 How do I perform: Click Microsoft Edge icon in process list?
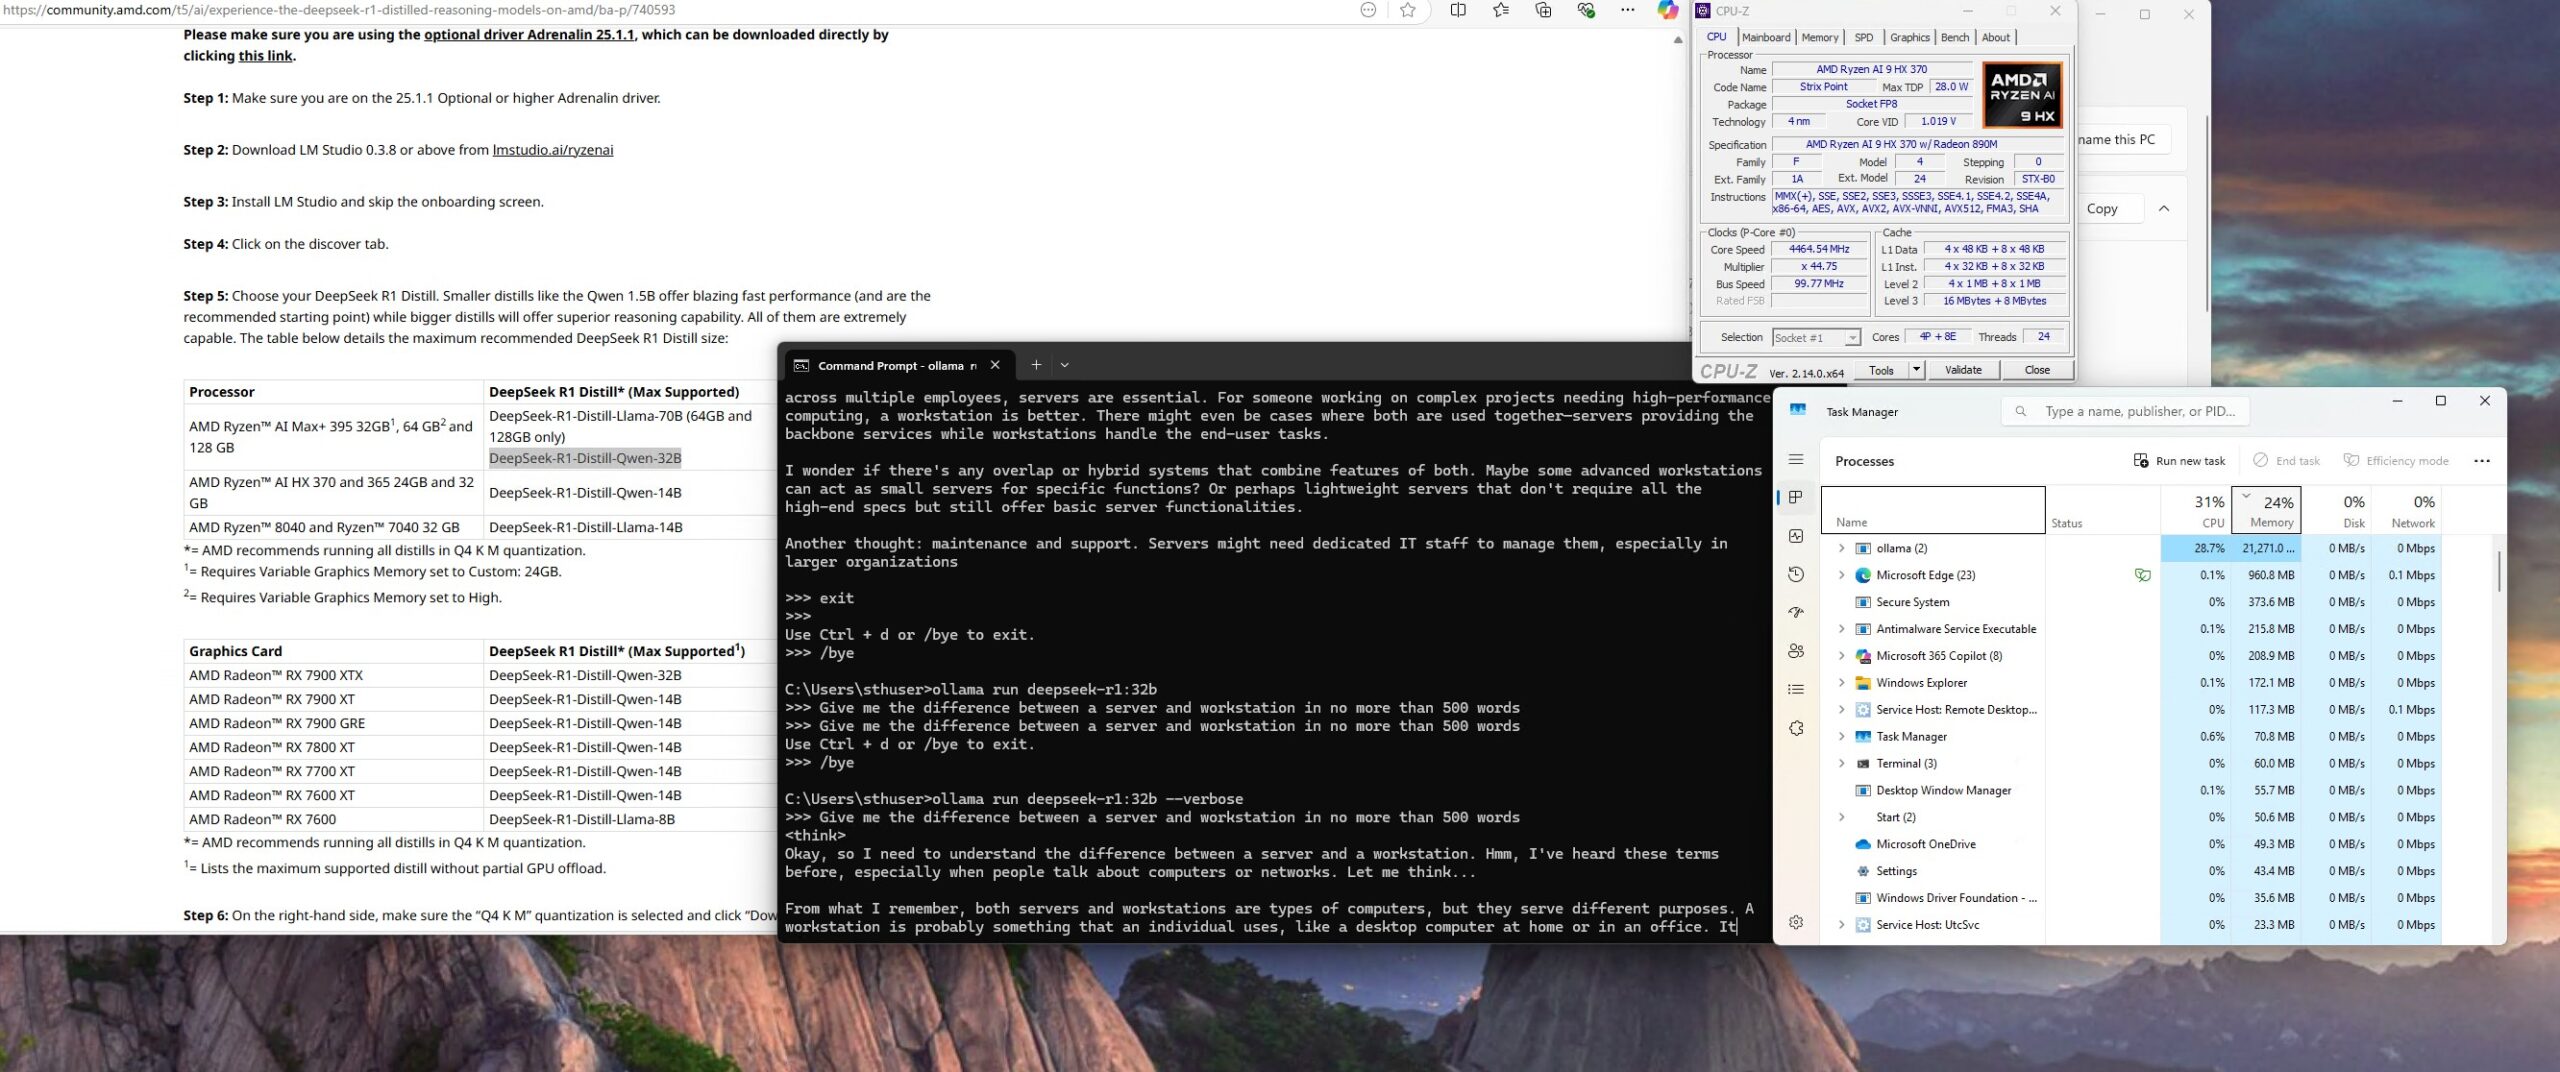click(x=1863, y=575)
